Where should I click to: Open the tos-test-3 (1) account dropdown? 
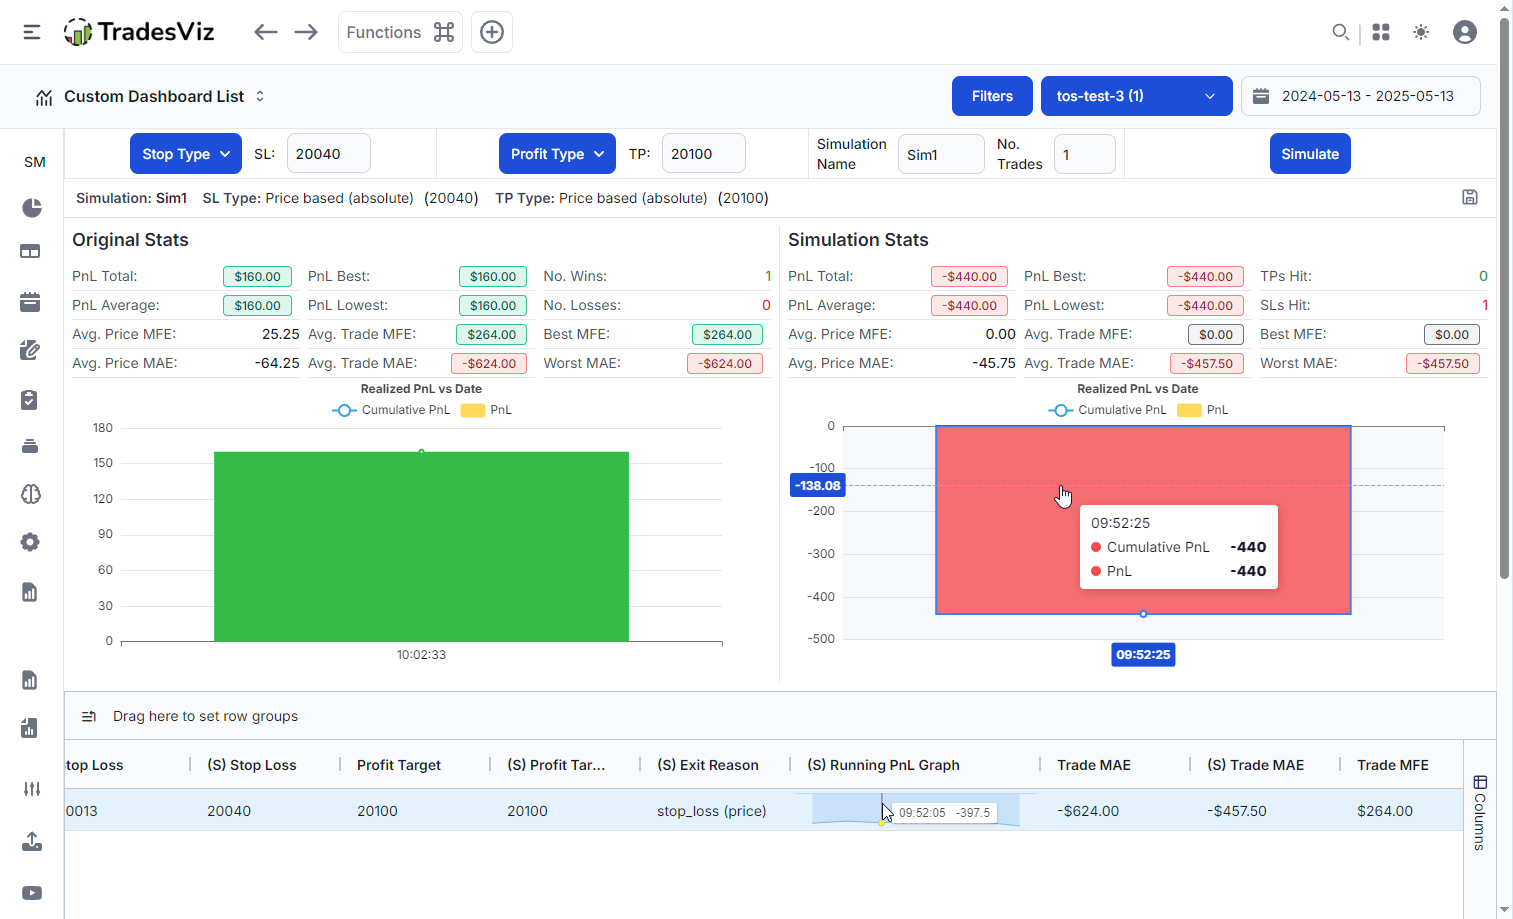click(1136, 96)
